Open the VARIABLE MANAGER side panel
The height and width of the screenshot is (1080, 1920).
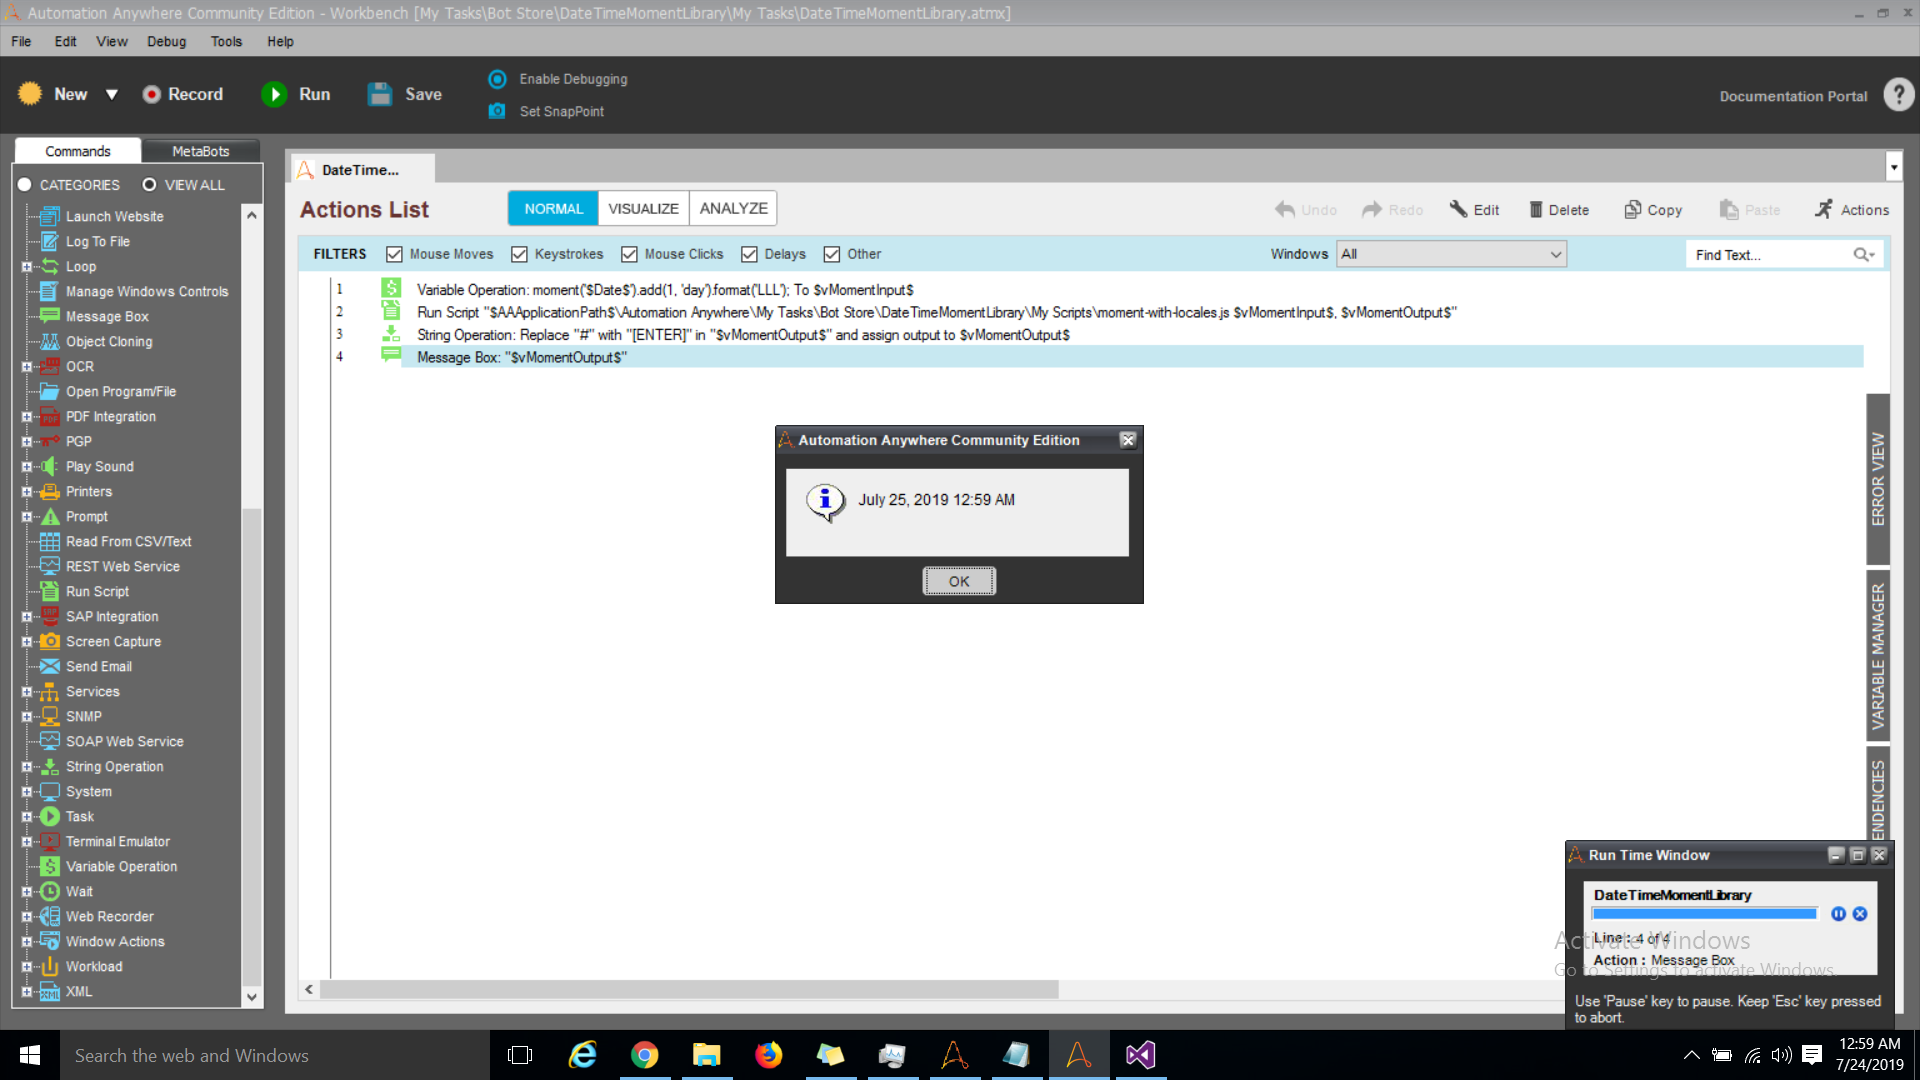(x=1877, y=656)
